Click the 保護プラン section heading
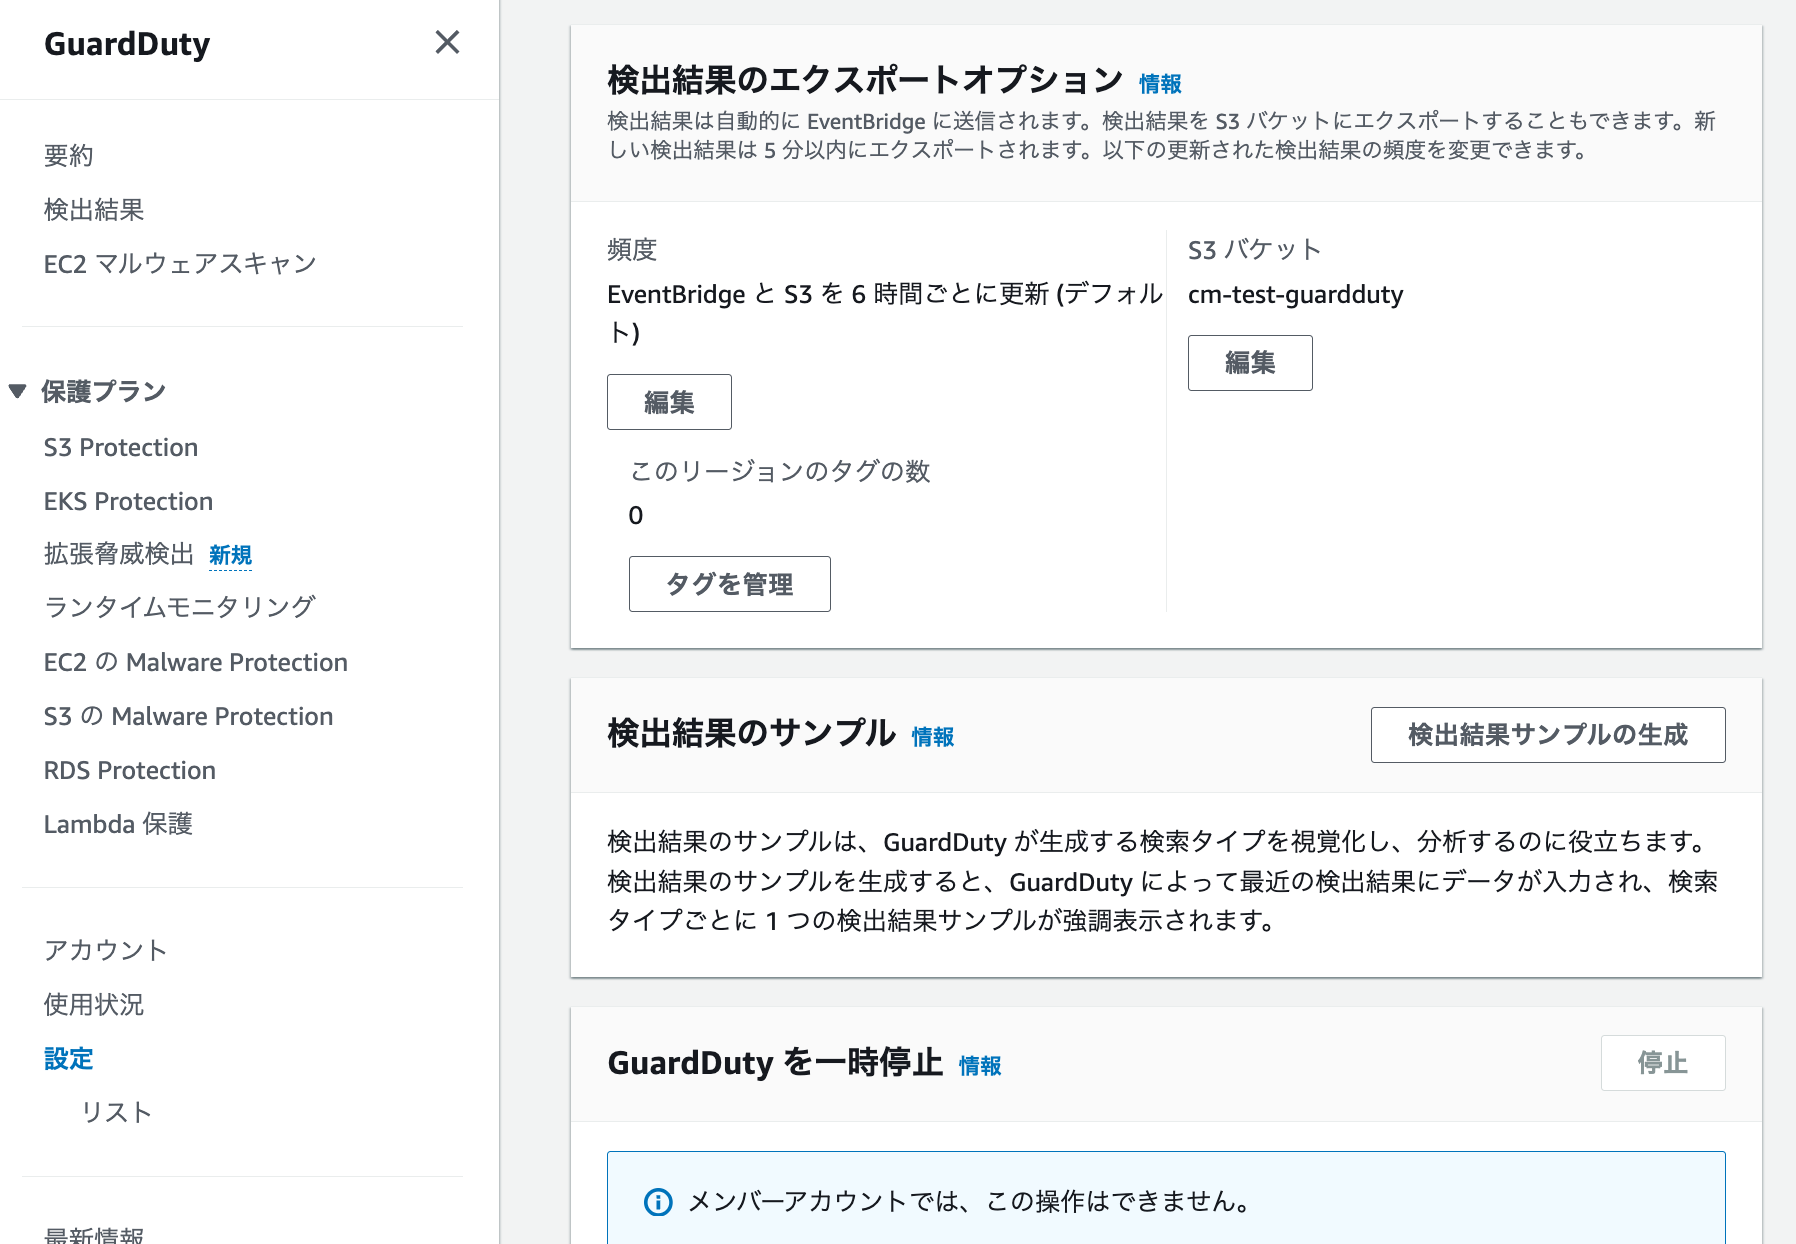This screenshot has width=1796, height=1244. tap(103, 391)
